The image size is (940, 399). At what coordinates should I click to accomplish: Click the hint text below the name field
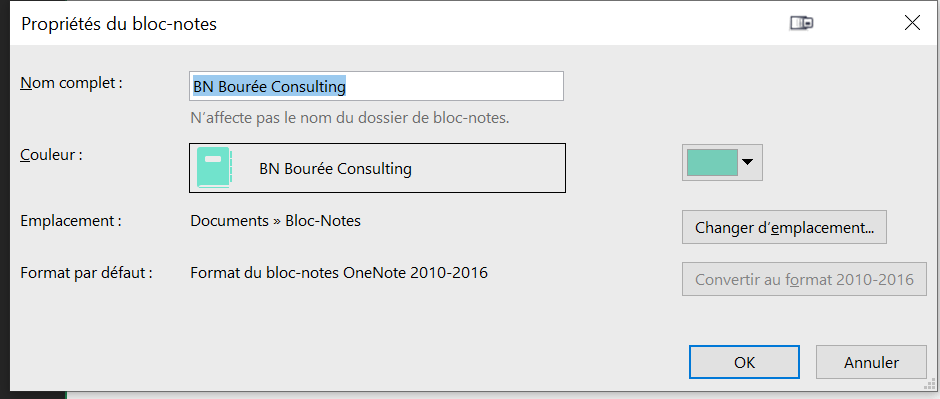[x=350, y=118]
